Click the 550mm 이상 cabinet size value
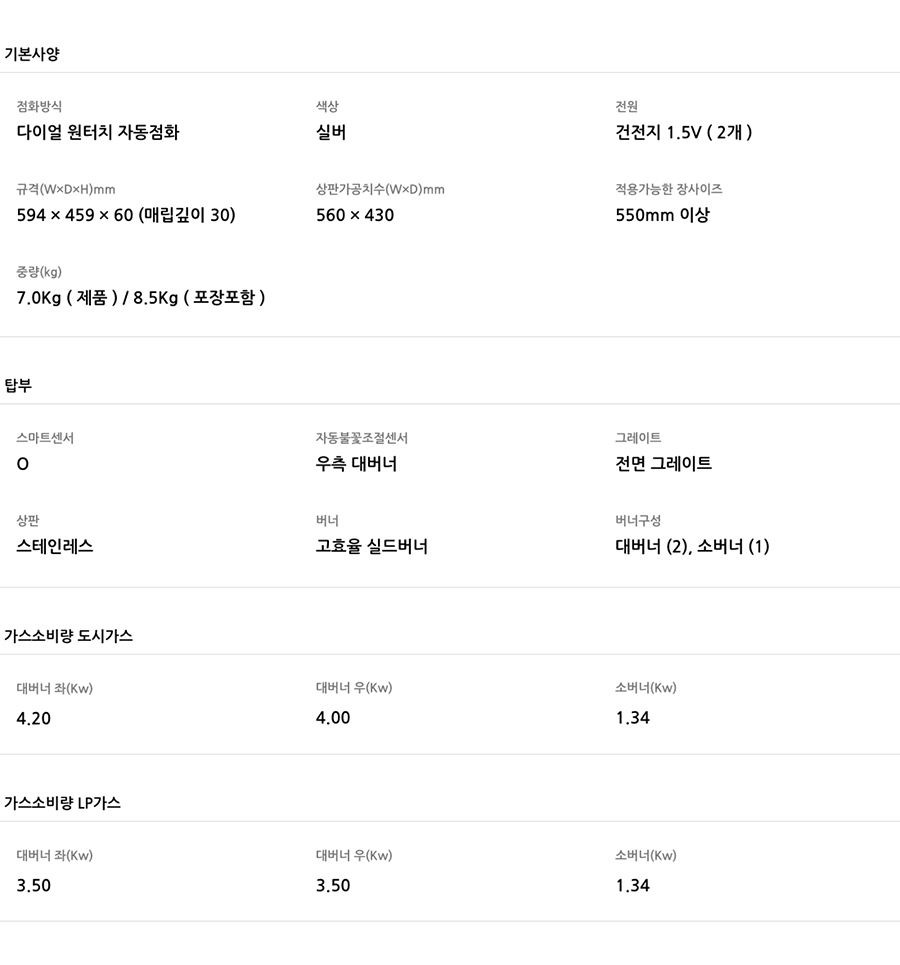 662,215
